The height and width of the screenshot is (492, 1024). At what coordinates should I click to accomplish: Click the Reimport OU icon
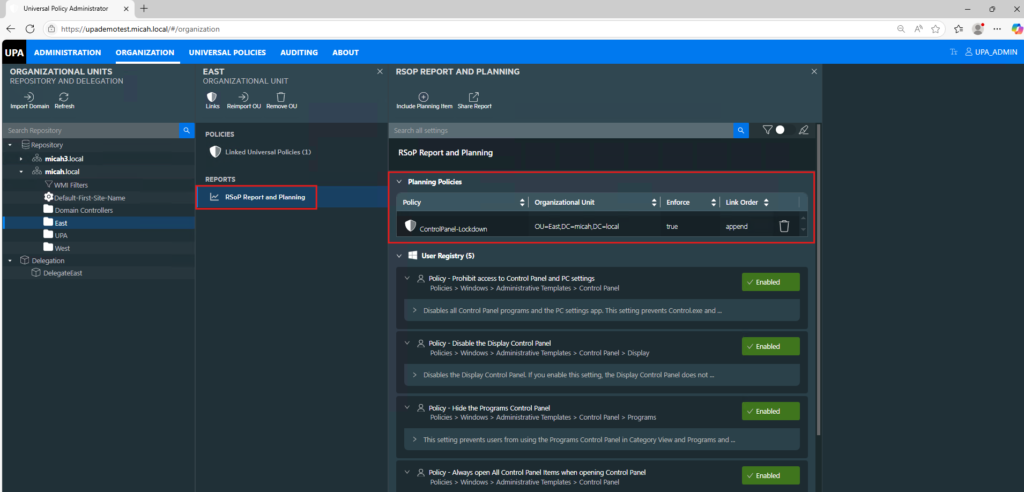point(243,96)
